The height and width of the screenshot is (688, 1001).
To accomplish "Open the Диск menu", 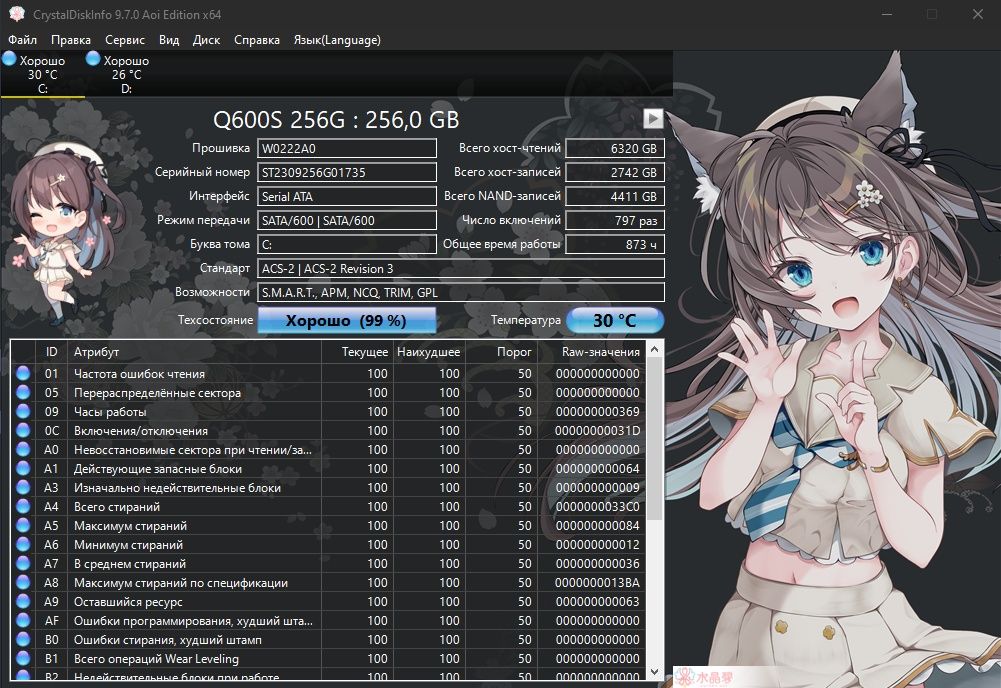I will click(206, 40).
